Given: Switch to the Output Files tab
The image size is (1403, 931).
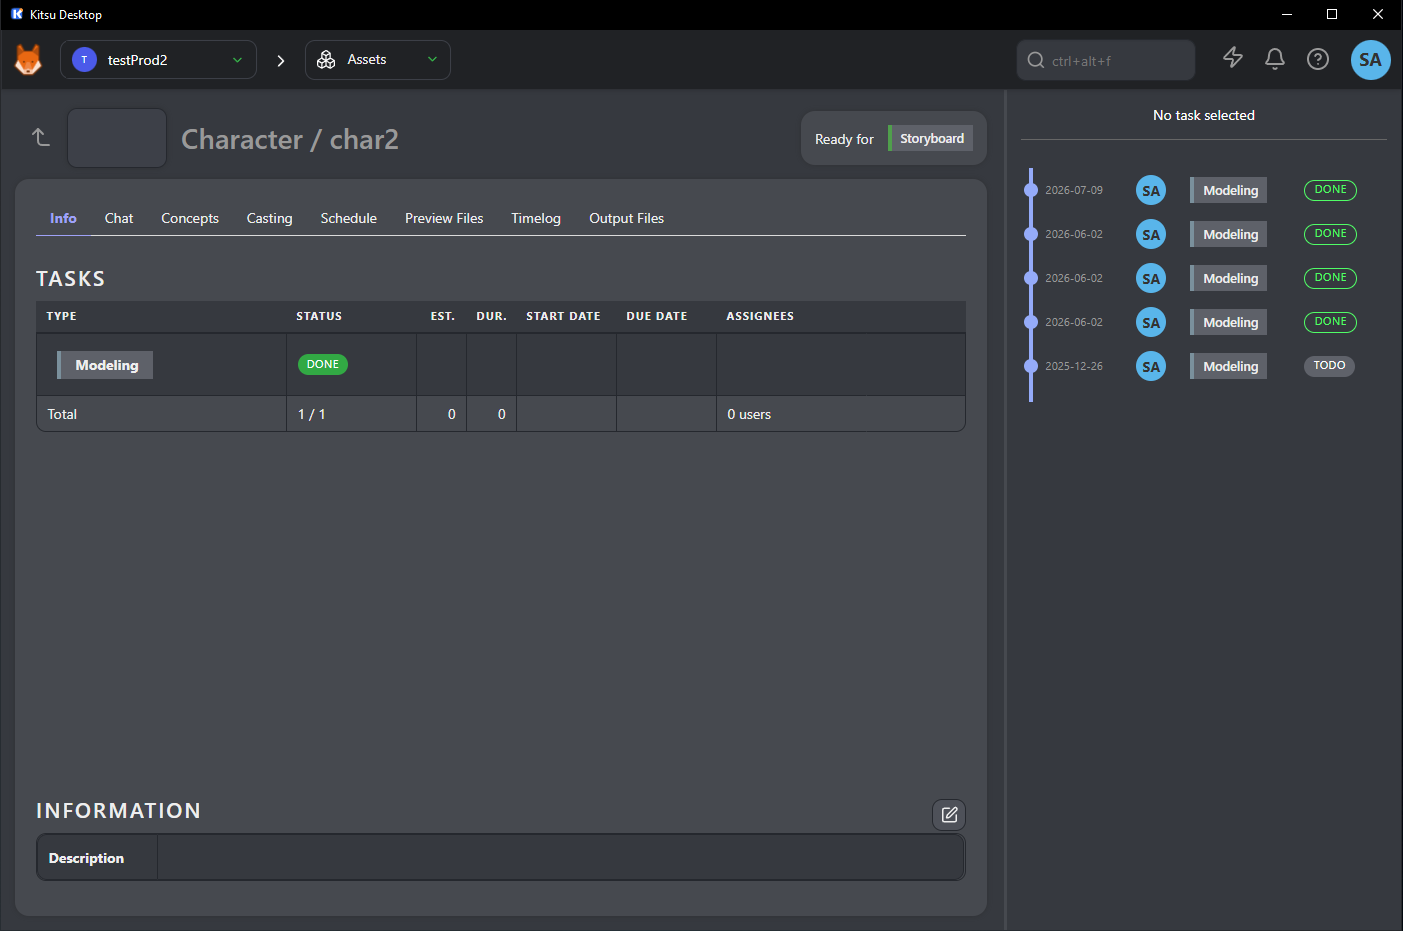Looking at the screenshot, I should point(627,218).
